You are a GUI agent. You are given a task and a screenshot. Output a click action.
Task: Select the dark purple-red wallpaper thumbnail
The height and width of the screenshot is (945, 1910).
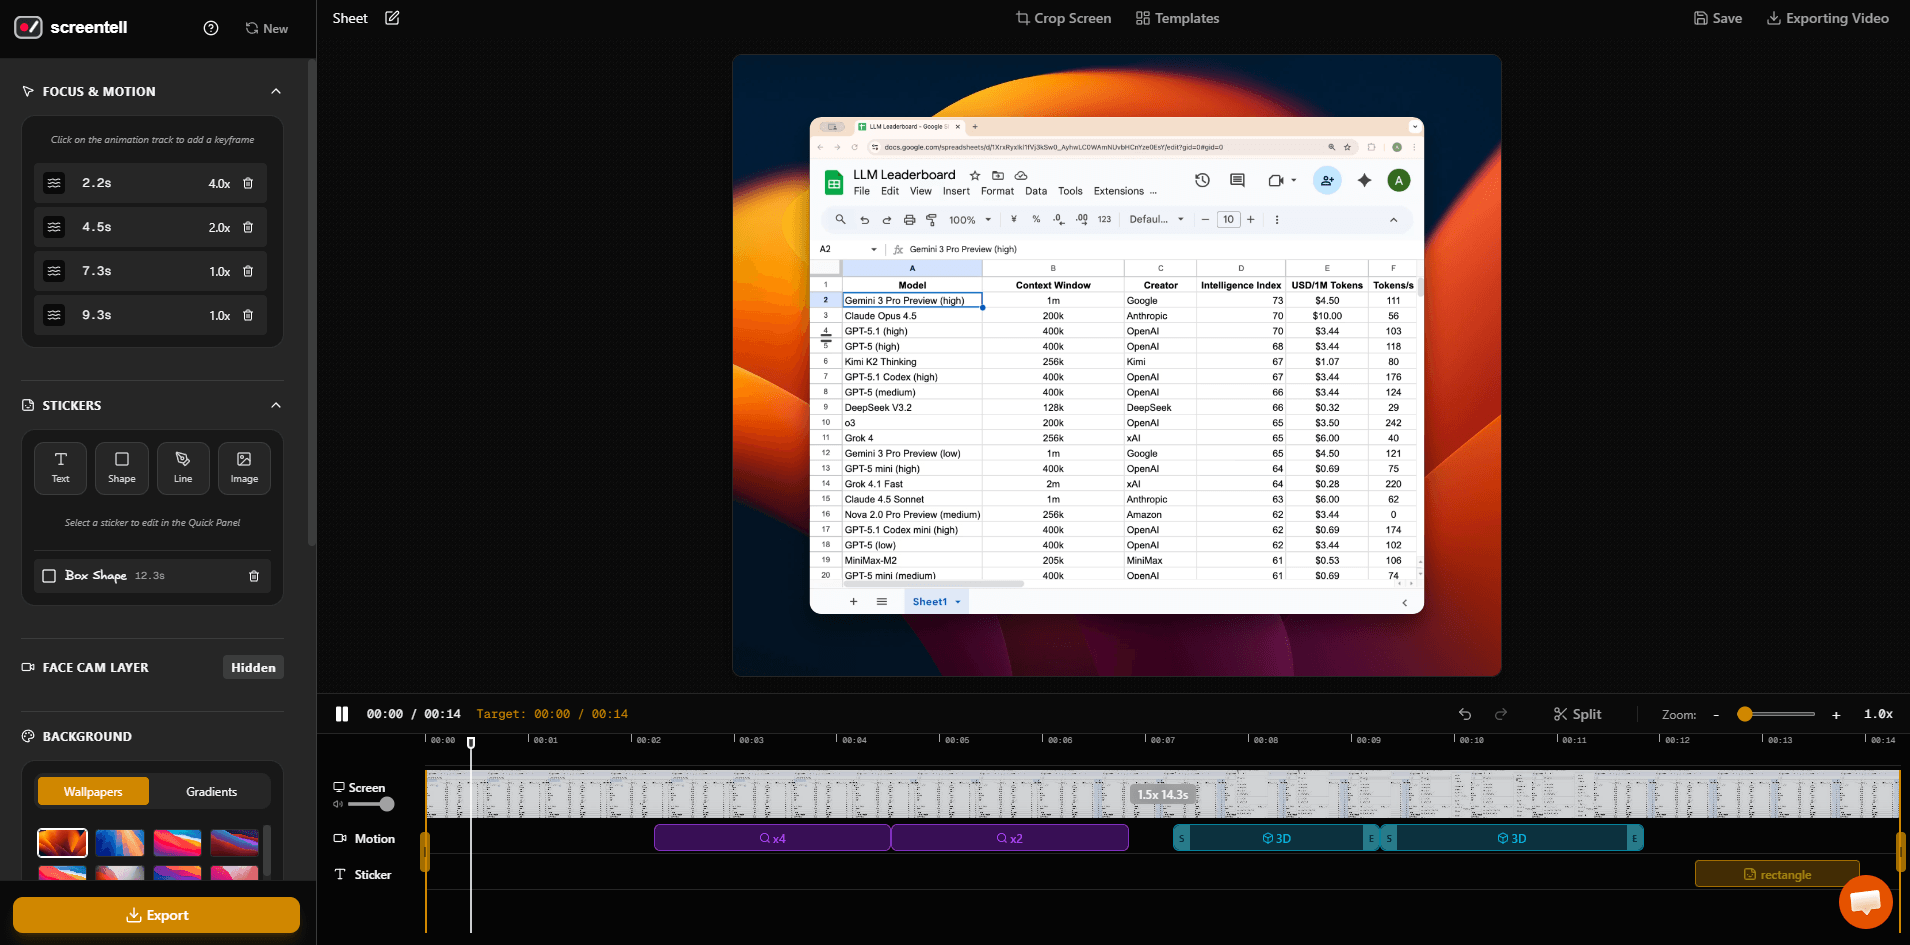tap(235, 843)
